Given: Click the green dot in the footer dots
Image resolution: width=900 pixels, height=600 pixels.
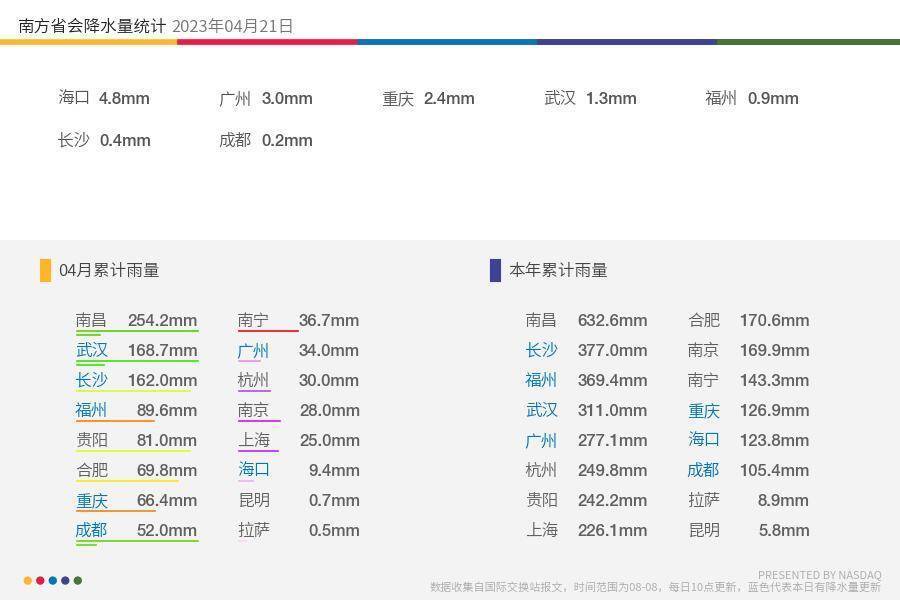Looking at the screenshot, I should tap(78, 580).
